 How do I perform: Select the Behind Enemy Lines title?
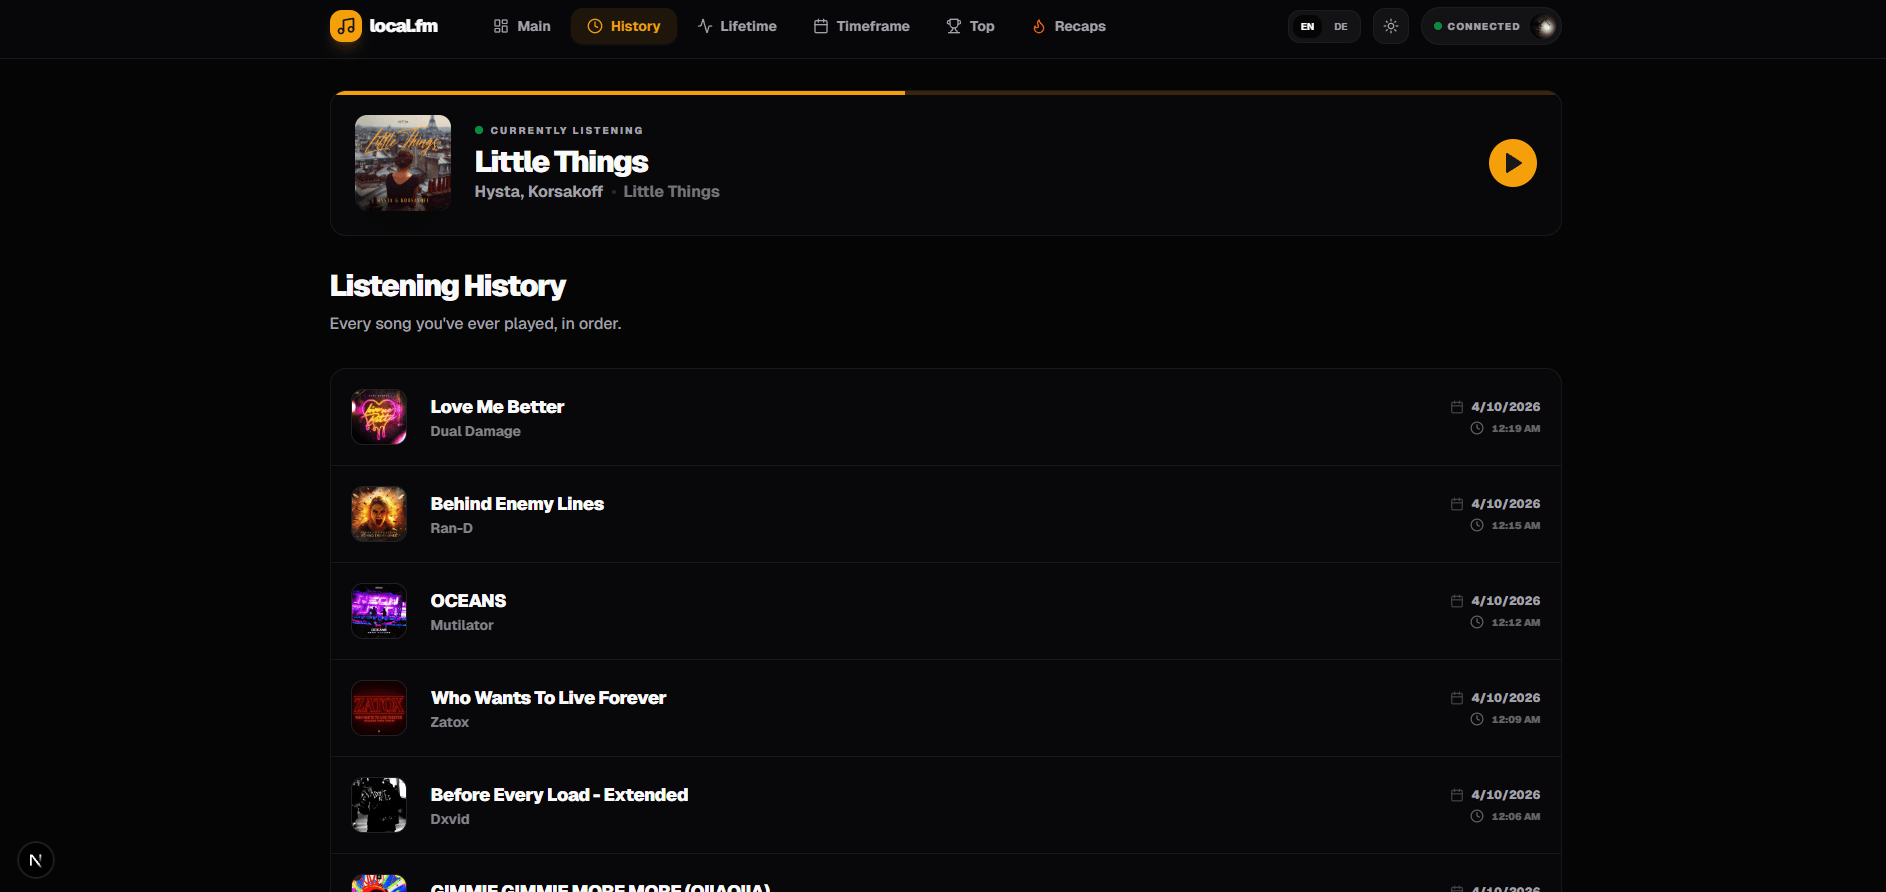pyautogui.click(x=517, y=504)
